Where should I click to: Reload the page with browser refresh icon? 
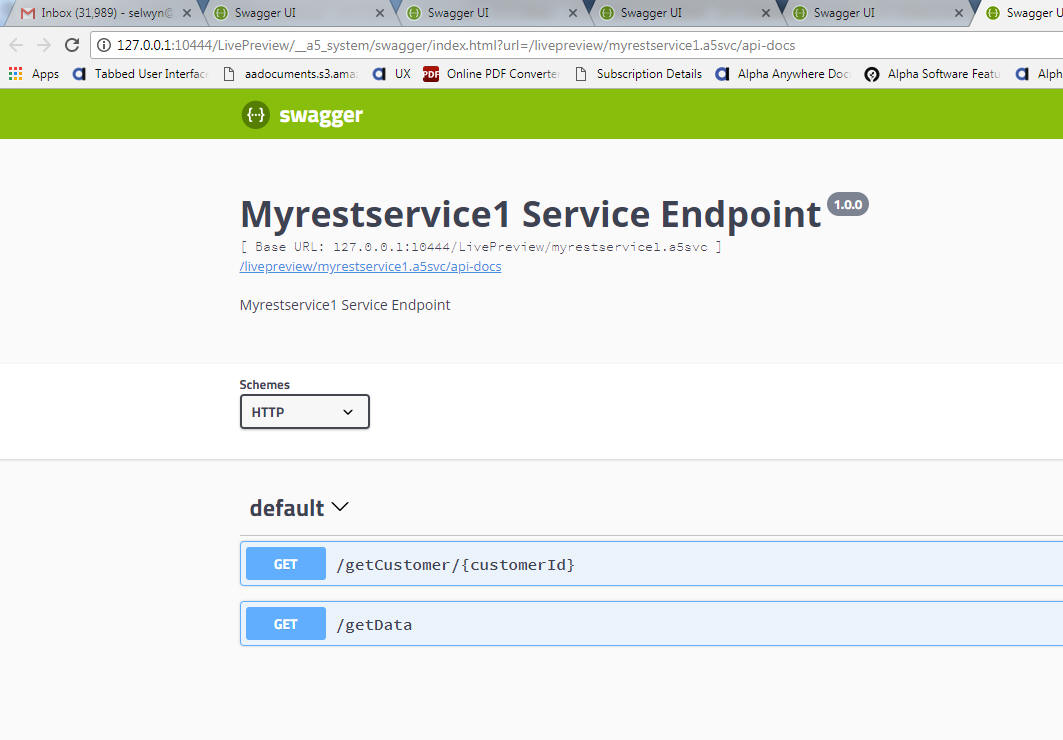[x=72, y=45]
